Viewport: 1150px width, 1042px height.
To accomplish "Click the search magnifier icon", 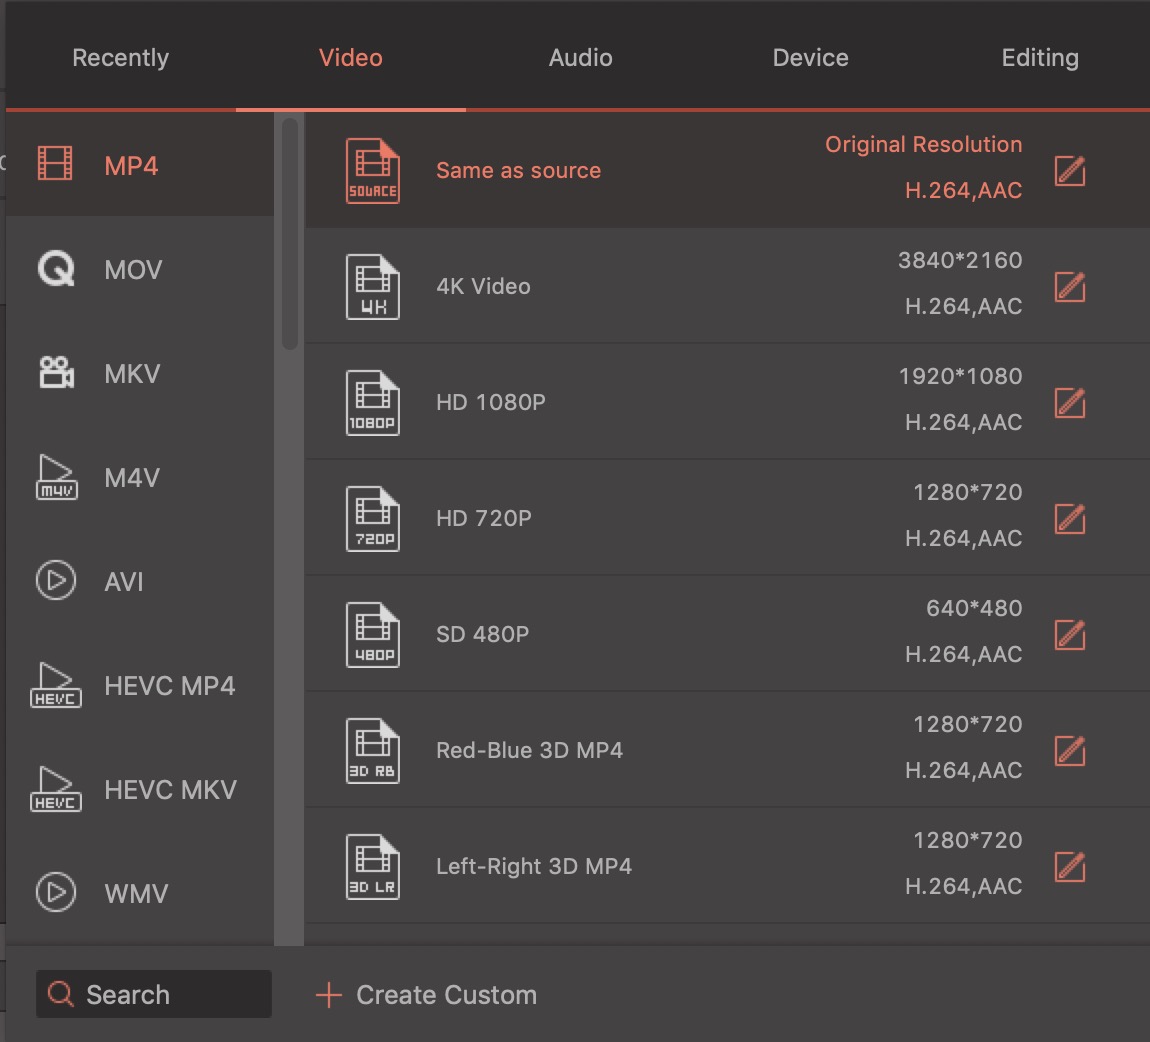I will (x=60, y=994).
